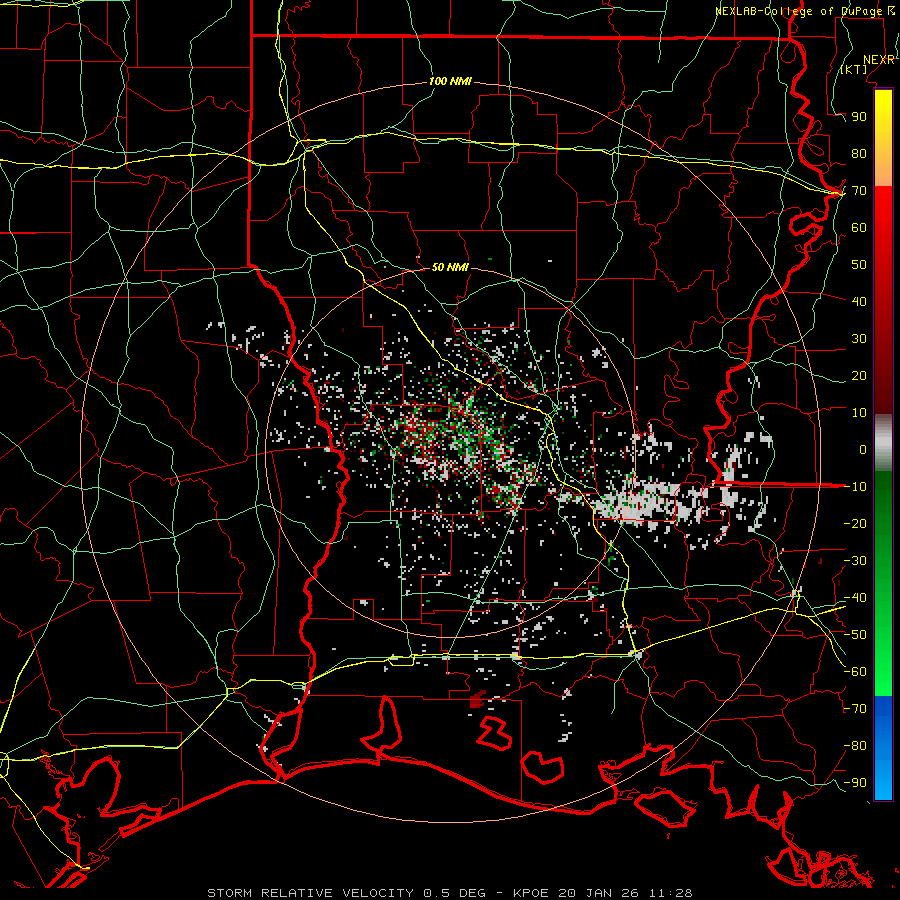
Task: Click the 90 value on velocity scale
Action: tap(859, 117)
